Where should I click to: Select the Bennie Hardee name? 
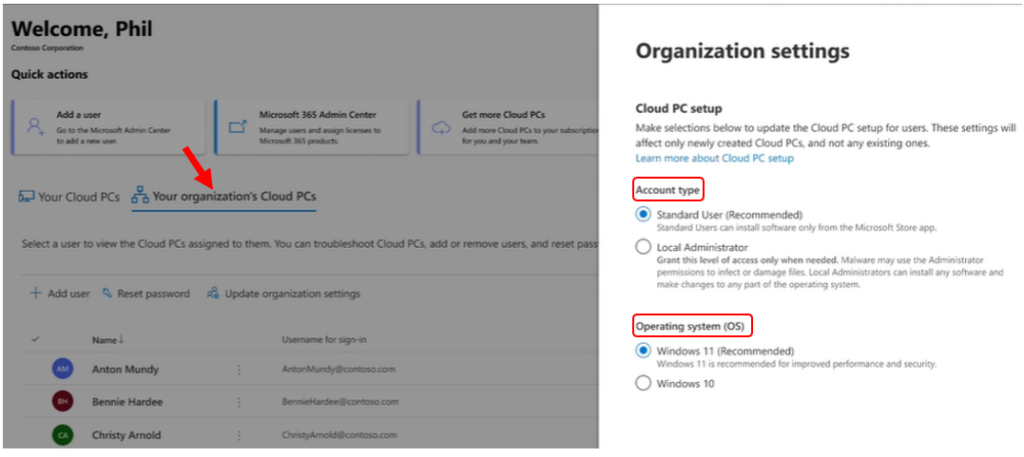[127, 402]
